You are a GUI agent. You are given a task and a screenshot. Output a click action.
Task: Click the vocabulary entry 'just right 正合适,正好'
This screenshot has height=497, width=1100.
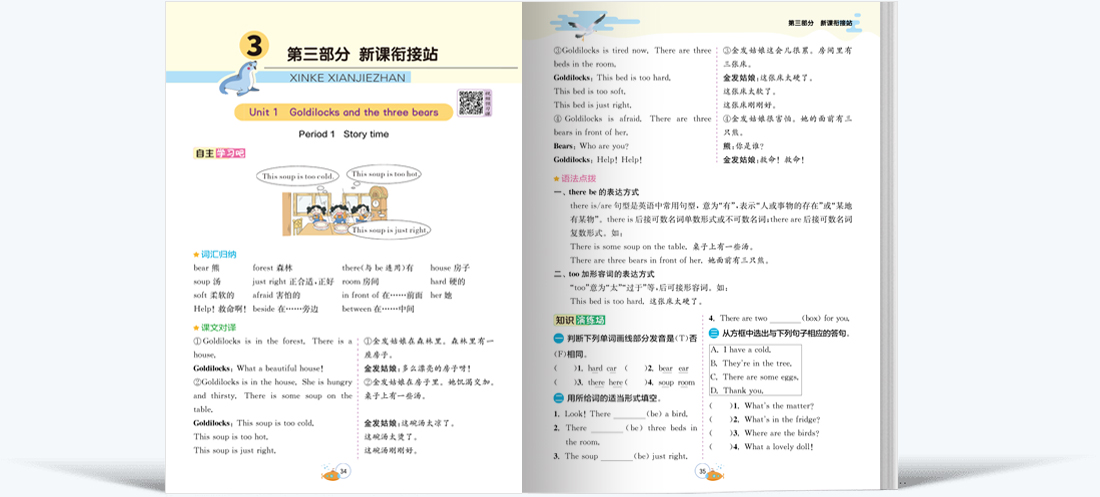292,281
